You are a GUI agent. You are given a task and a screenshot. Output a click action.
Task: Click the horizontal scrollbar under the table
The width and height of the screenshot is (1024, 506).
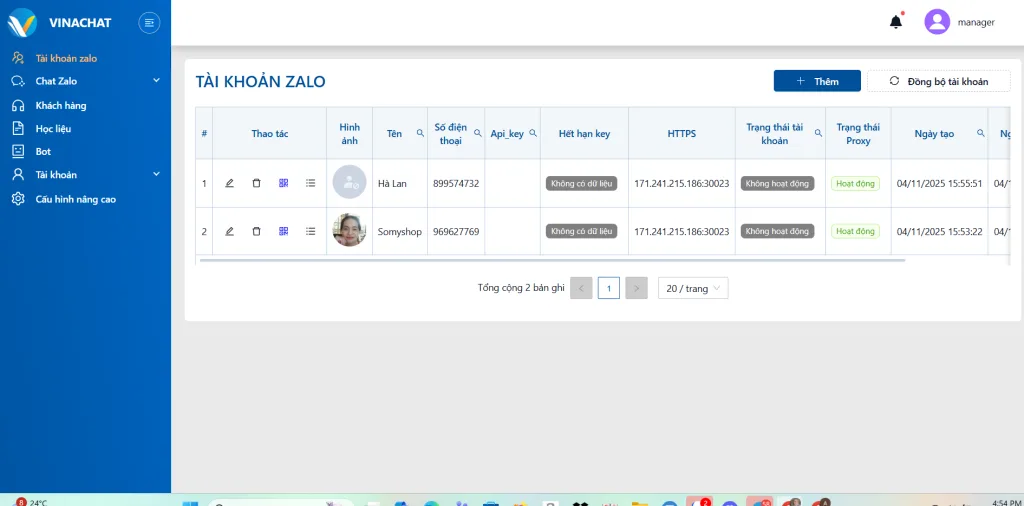tap(552, 260)
